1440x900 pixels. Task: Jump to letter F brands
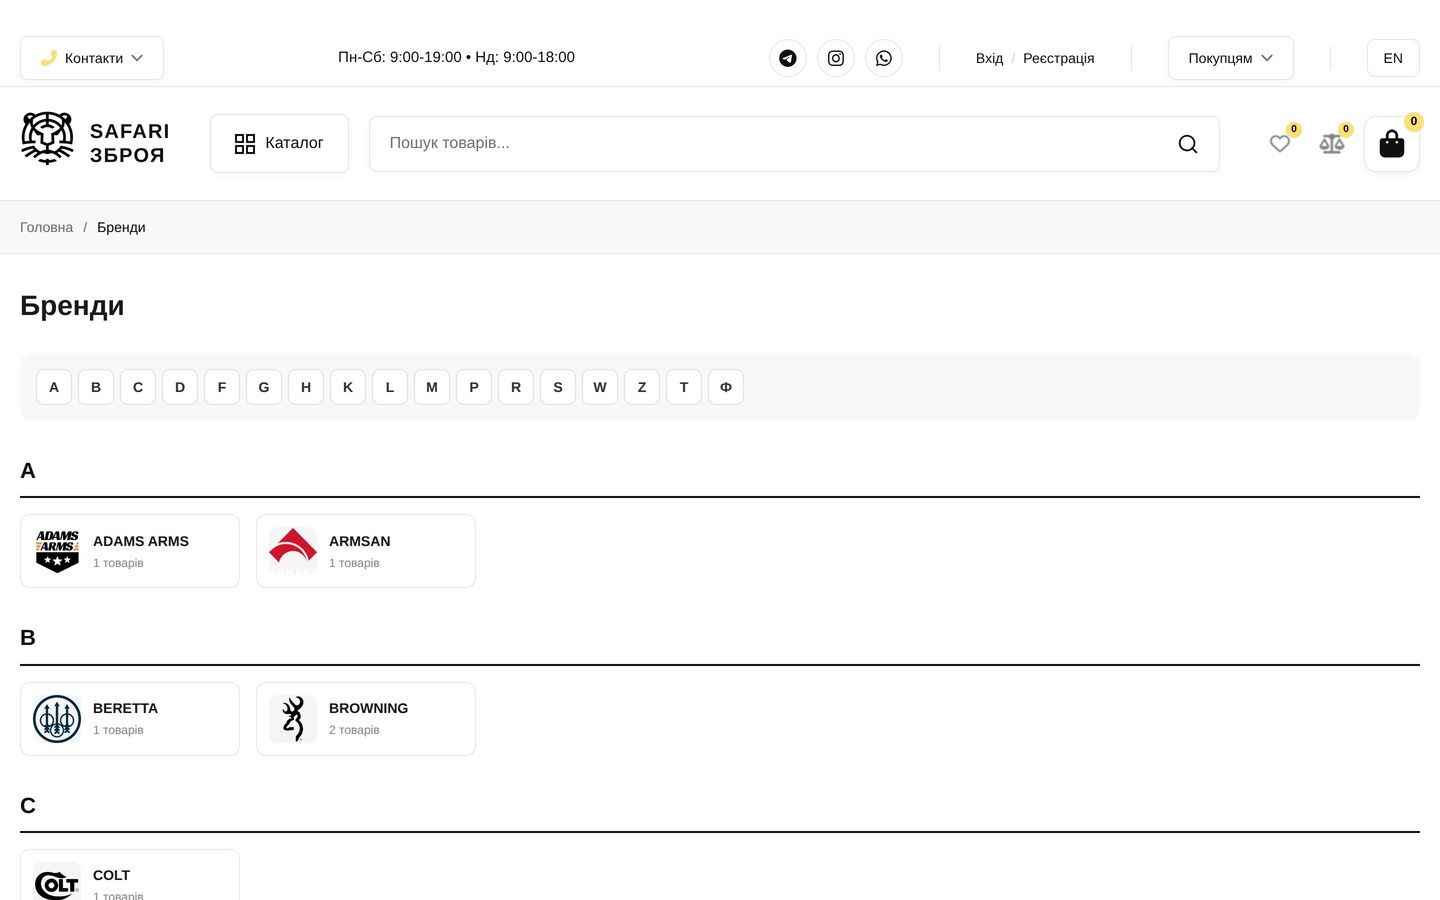tap(222, 387)
